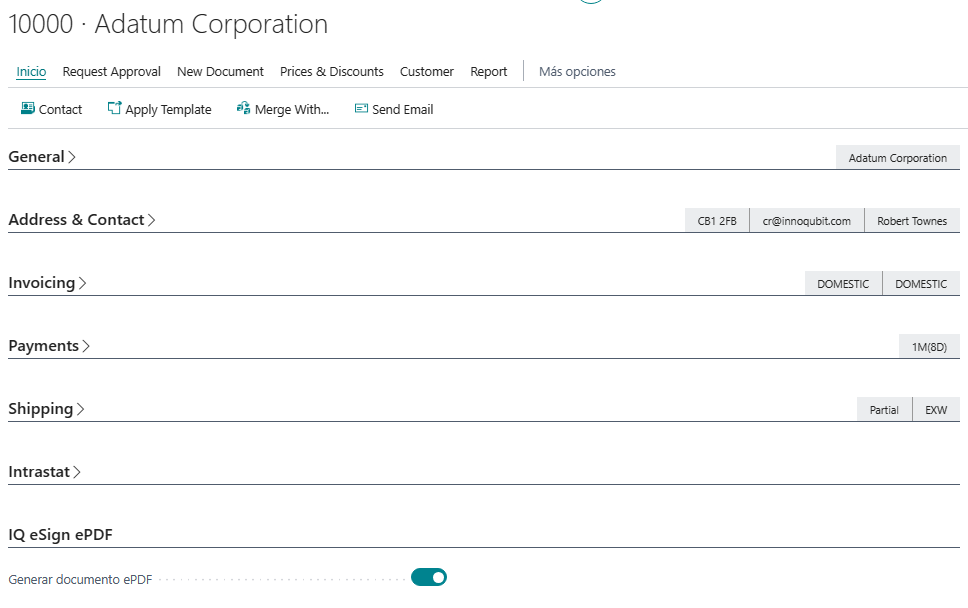Click the Contact card icon
The image size is (968, 608).
point(28,109)
